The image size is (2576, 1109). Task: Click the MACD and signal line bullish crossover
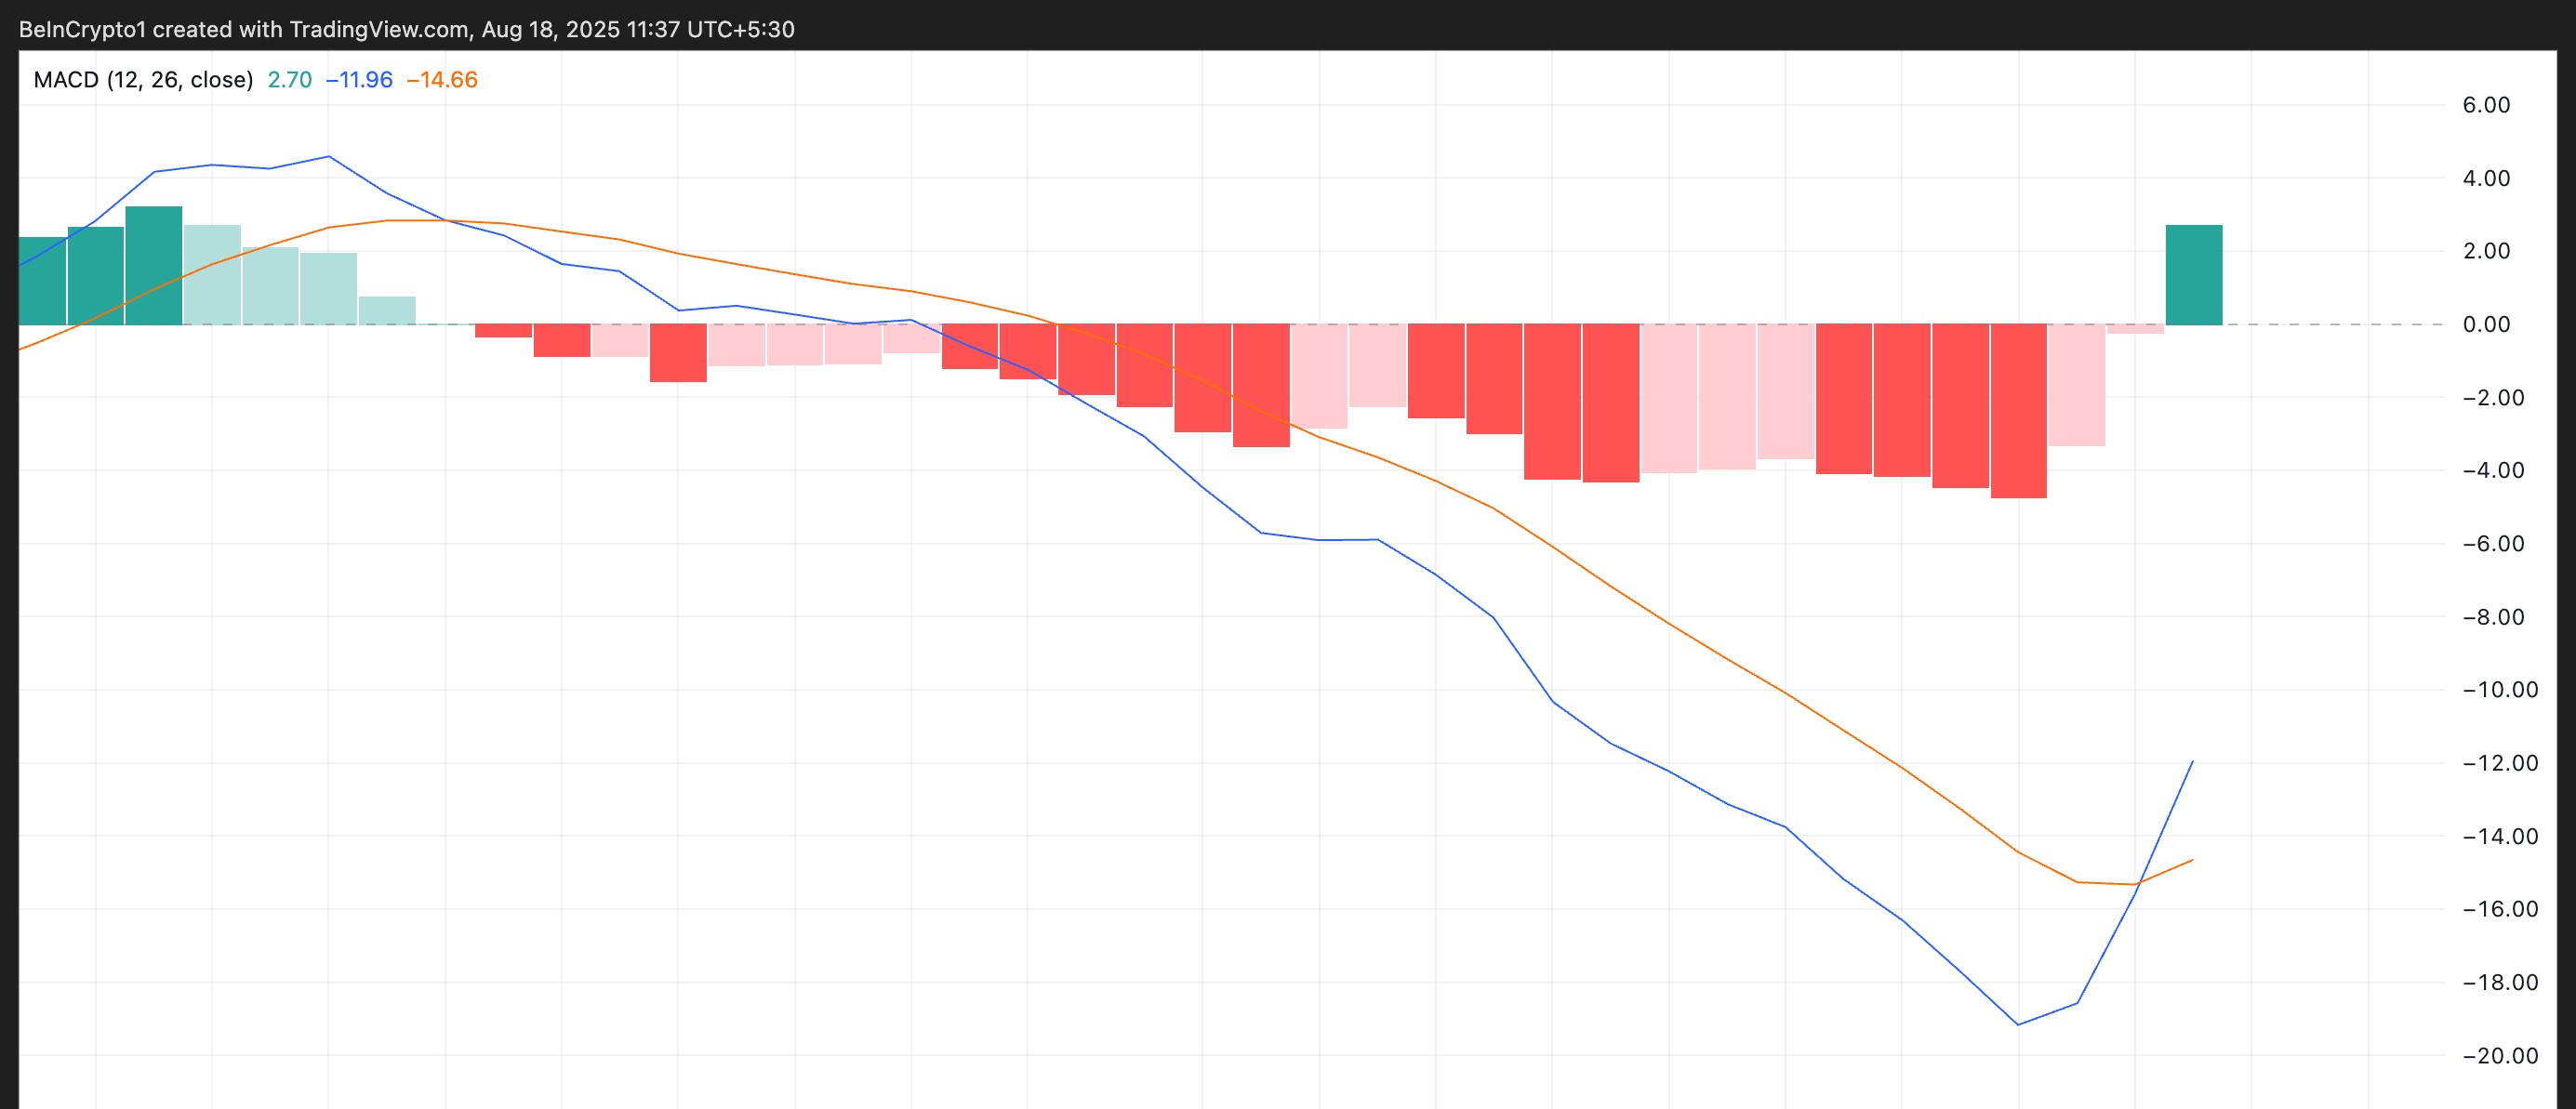(x=2137, y=884)
